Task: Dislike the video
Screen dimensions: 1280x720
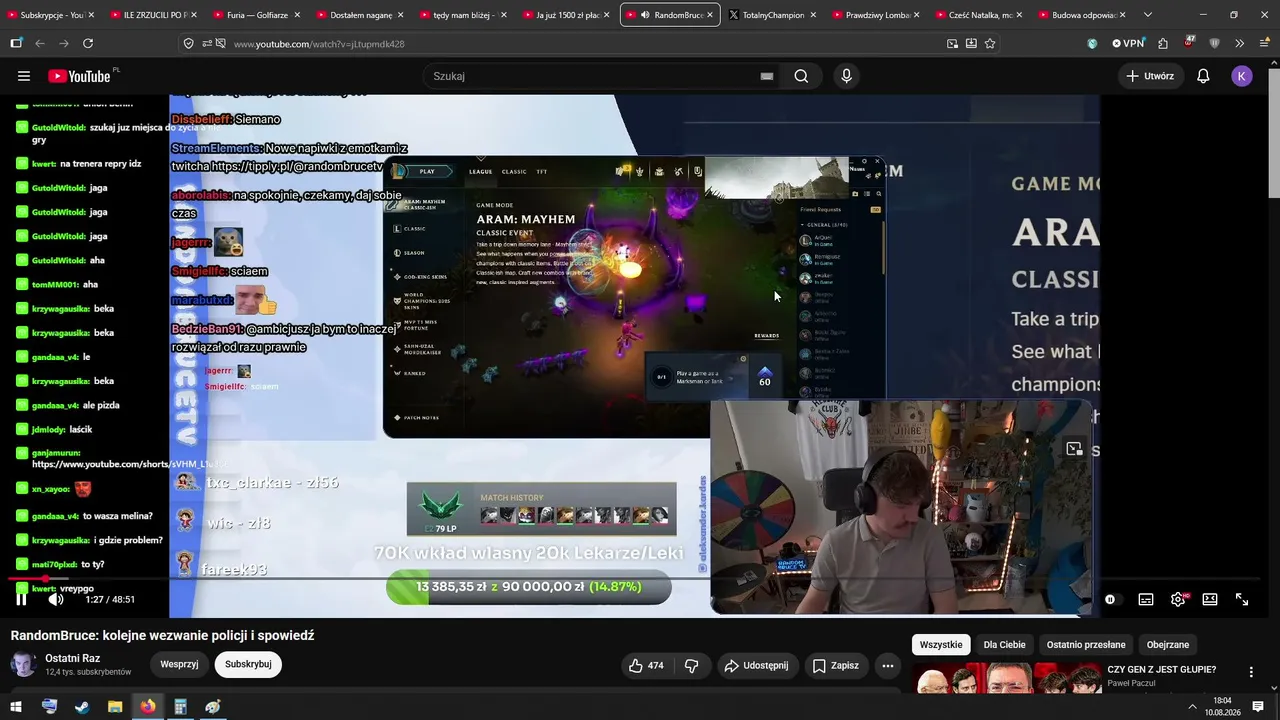Action: click(x=691, y=665)
